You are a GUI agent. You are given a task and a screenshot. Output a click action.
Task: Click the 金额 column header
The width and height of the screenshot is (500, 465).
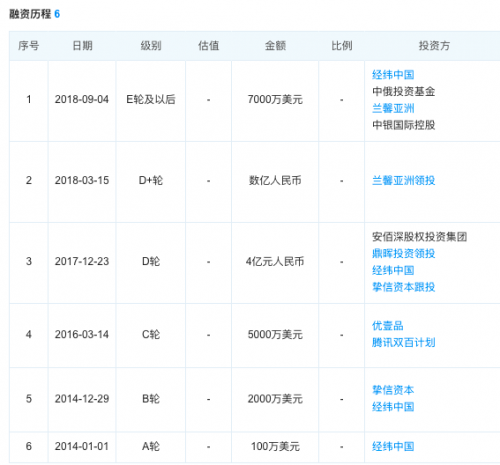tap(275, 46)
